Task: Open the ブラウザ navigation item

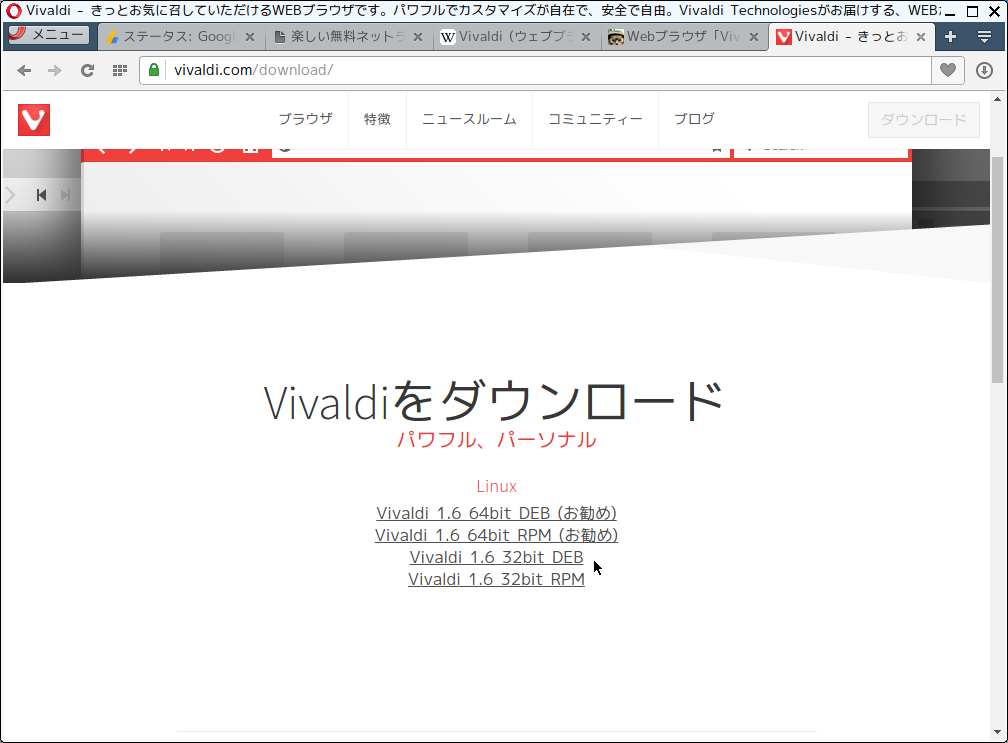Action: (305, 119)
